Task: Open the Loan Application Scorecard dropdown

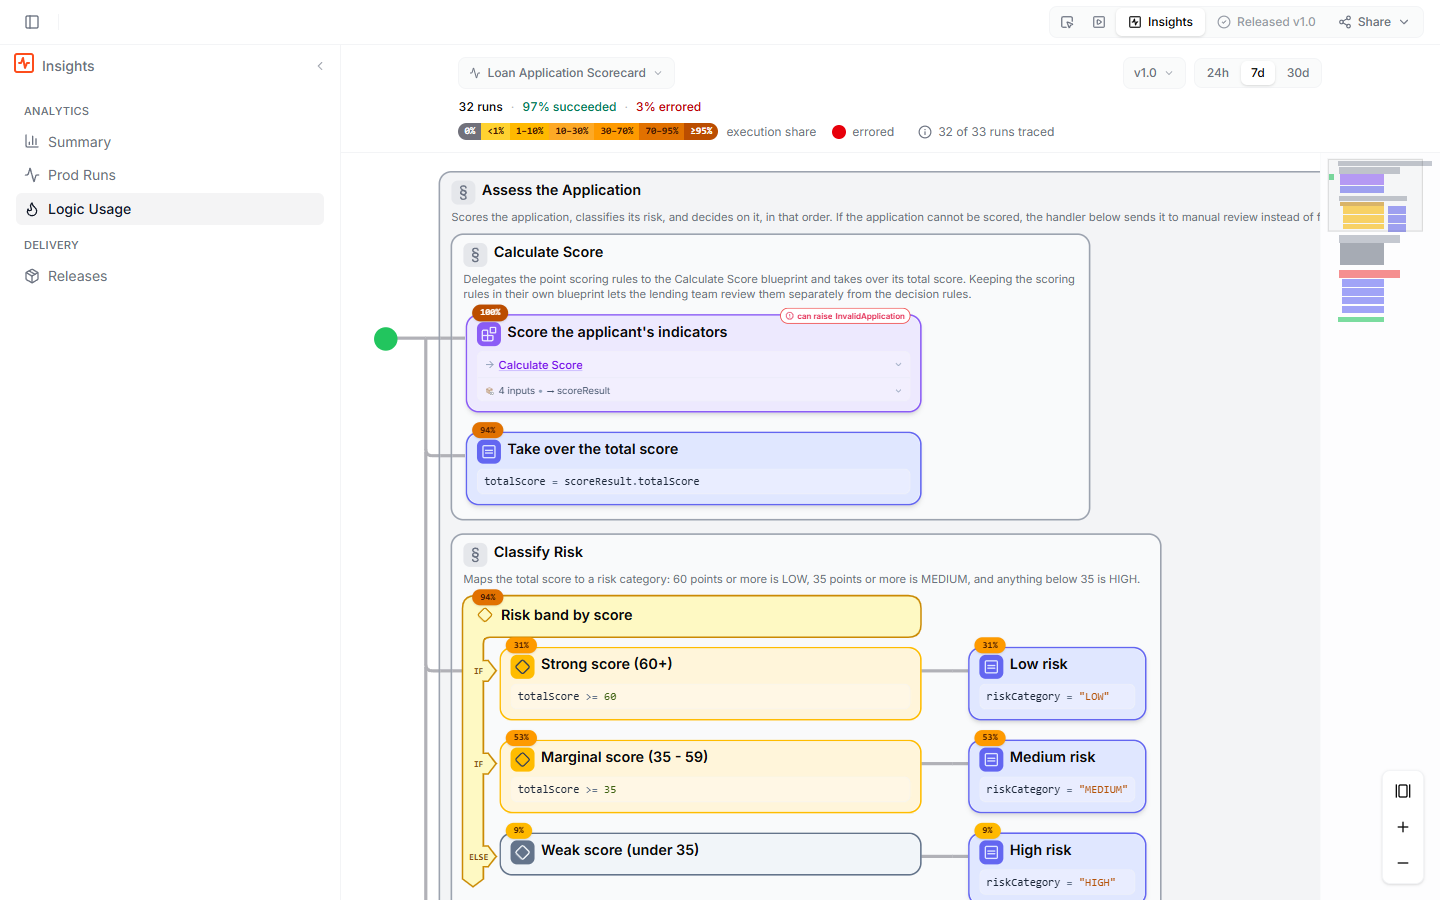Action: (x=566, y=73)
